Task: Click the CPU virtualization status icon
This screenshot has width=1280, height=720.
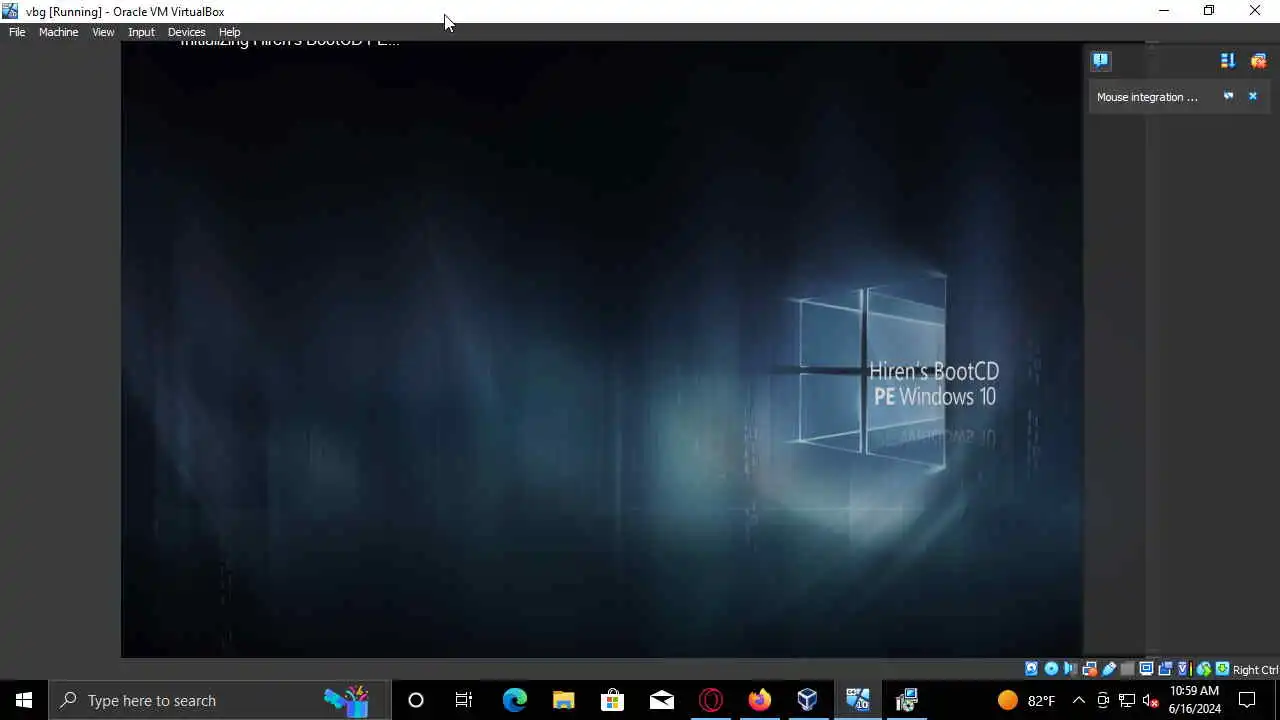Action: click(1184, 669)
